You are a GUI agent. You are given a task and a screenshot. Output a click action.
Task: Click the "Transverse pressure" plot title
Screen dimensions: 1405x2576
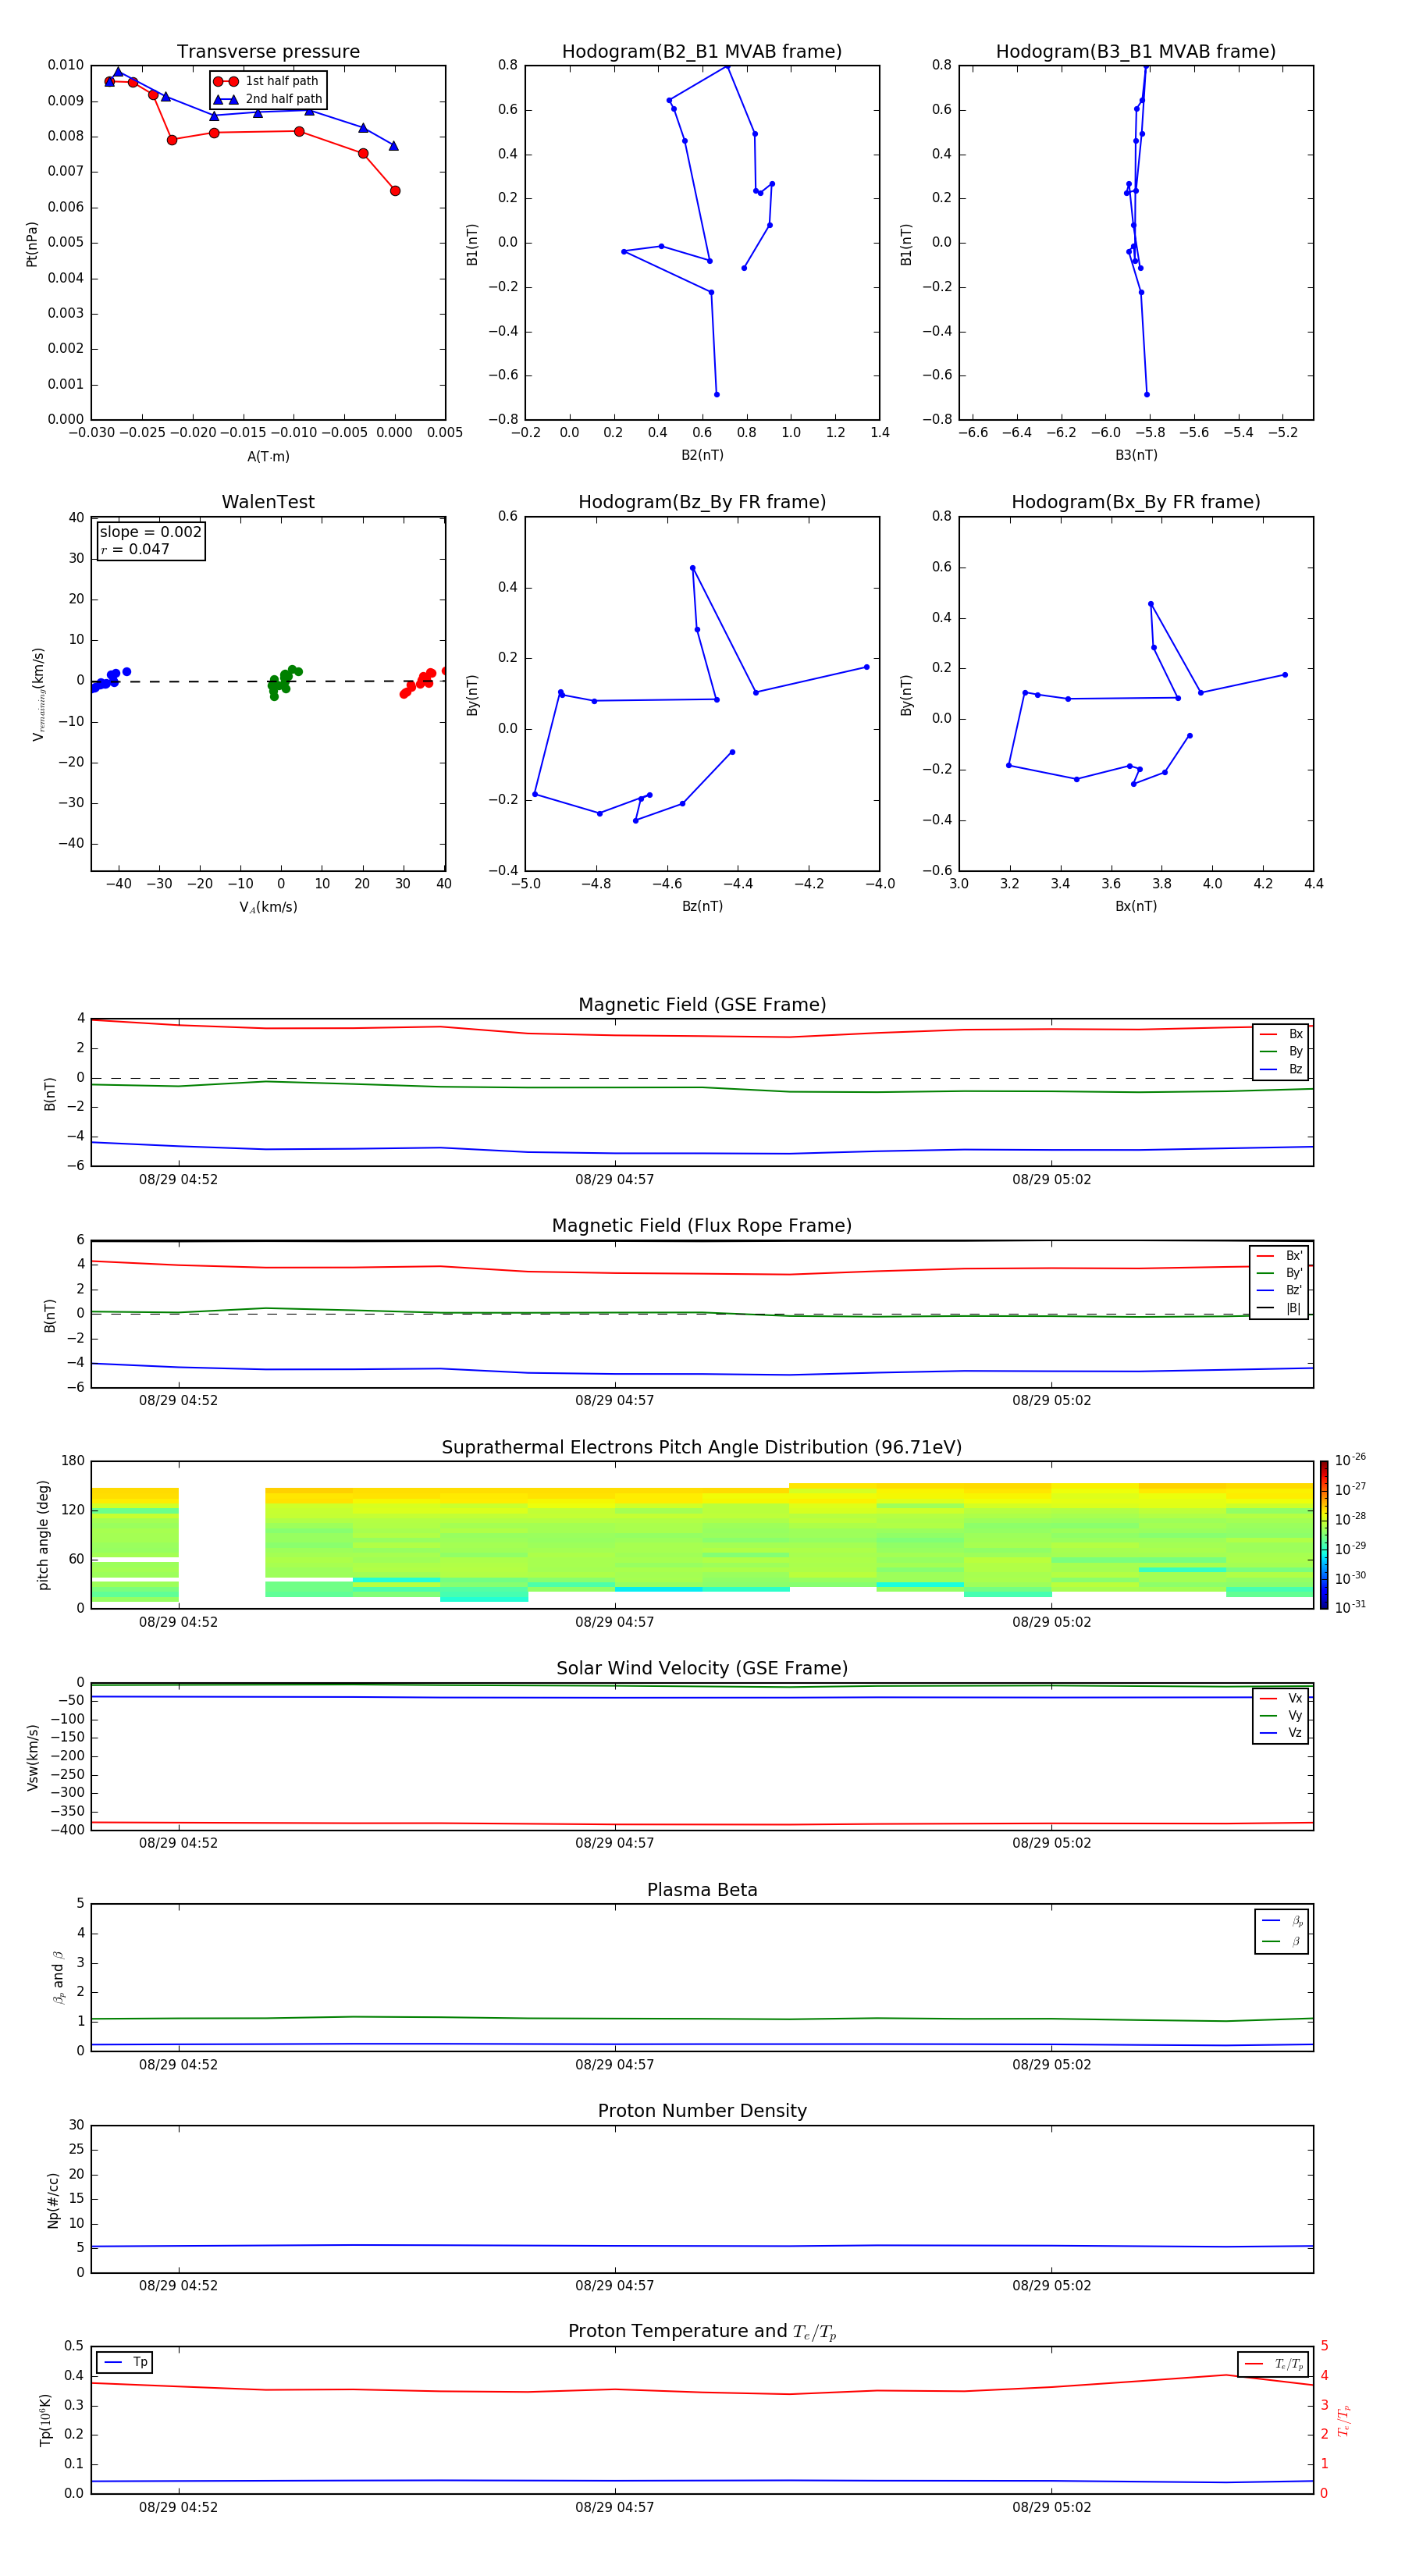coord(268,51)
